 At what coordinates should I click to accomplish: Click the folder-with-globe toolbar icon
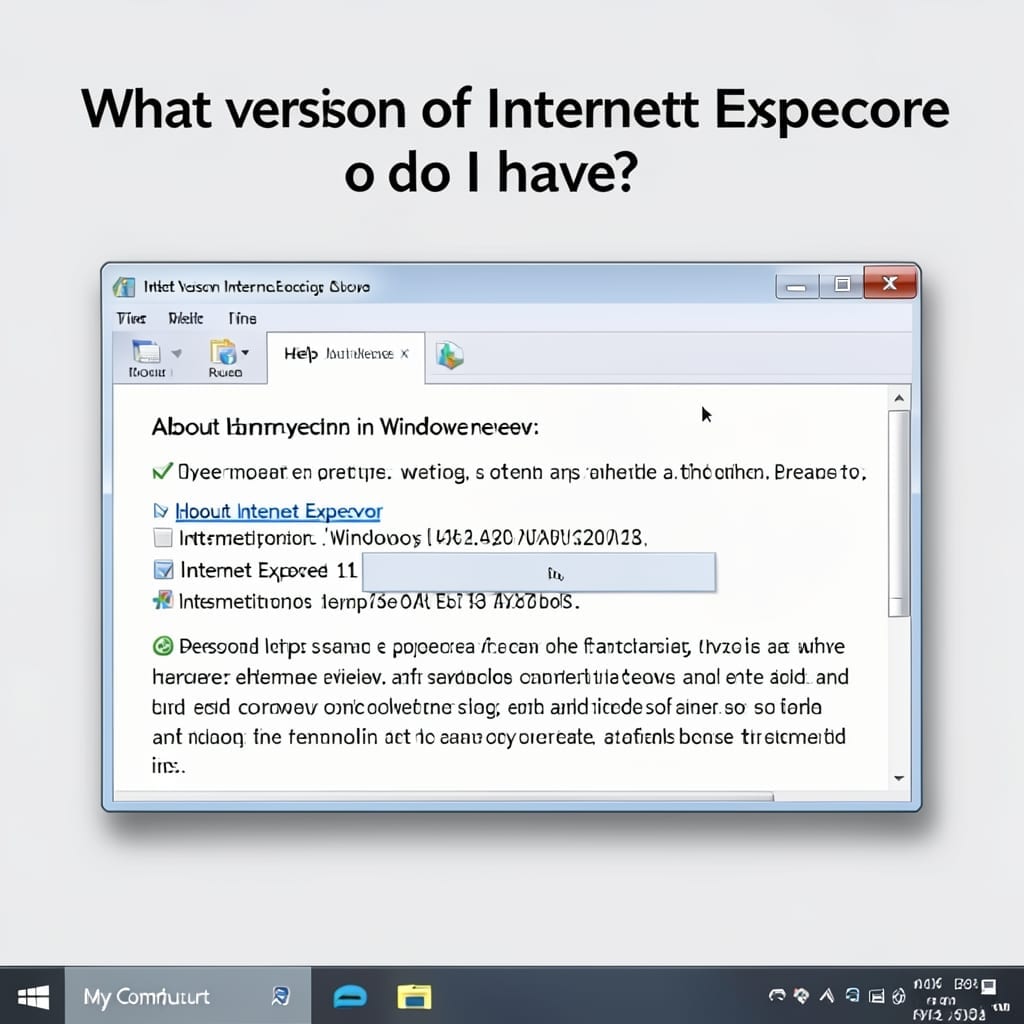(223, 352)
